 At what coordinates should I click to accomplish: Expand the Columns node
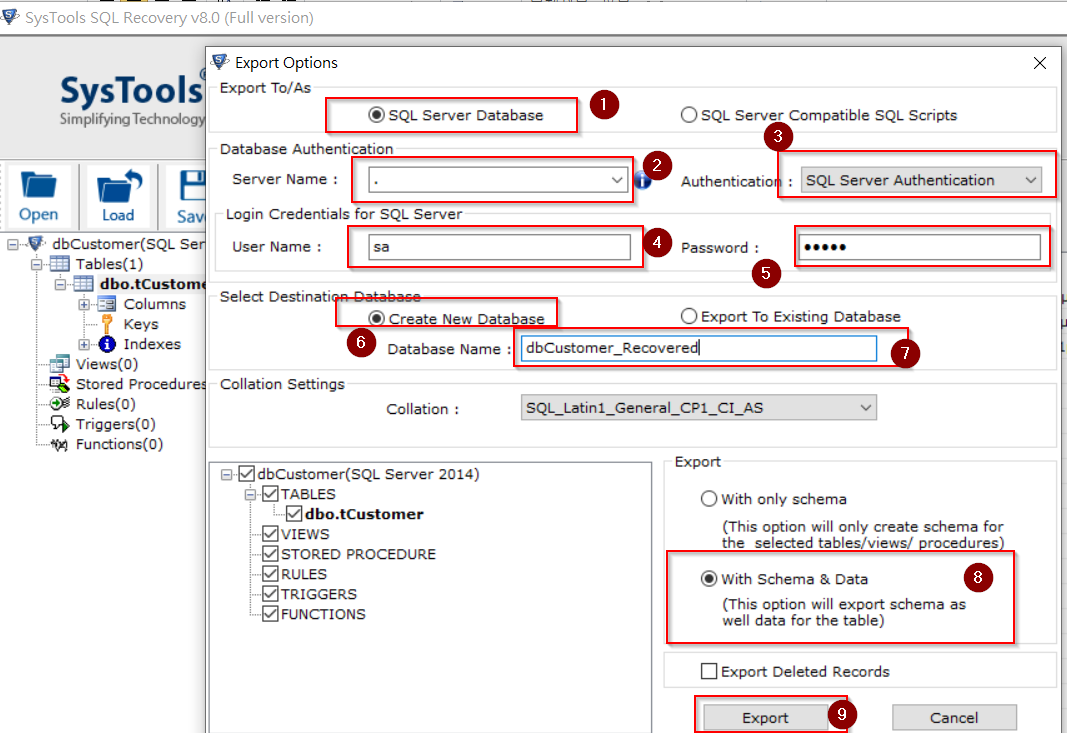84,304
